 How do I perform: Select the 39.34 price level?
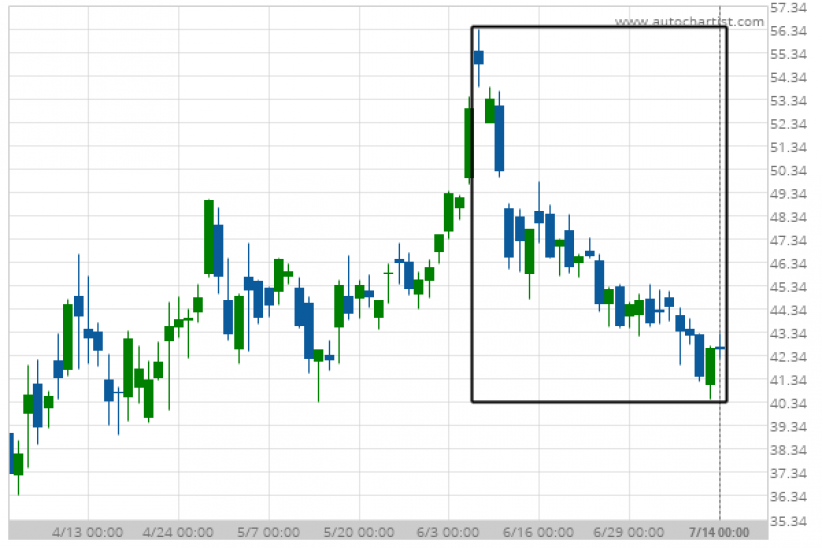click(788, 427)
